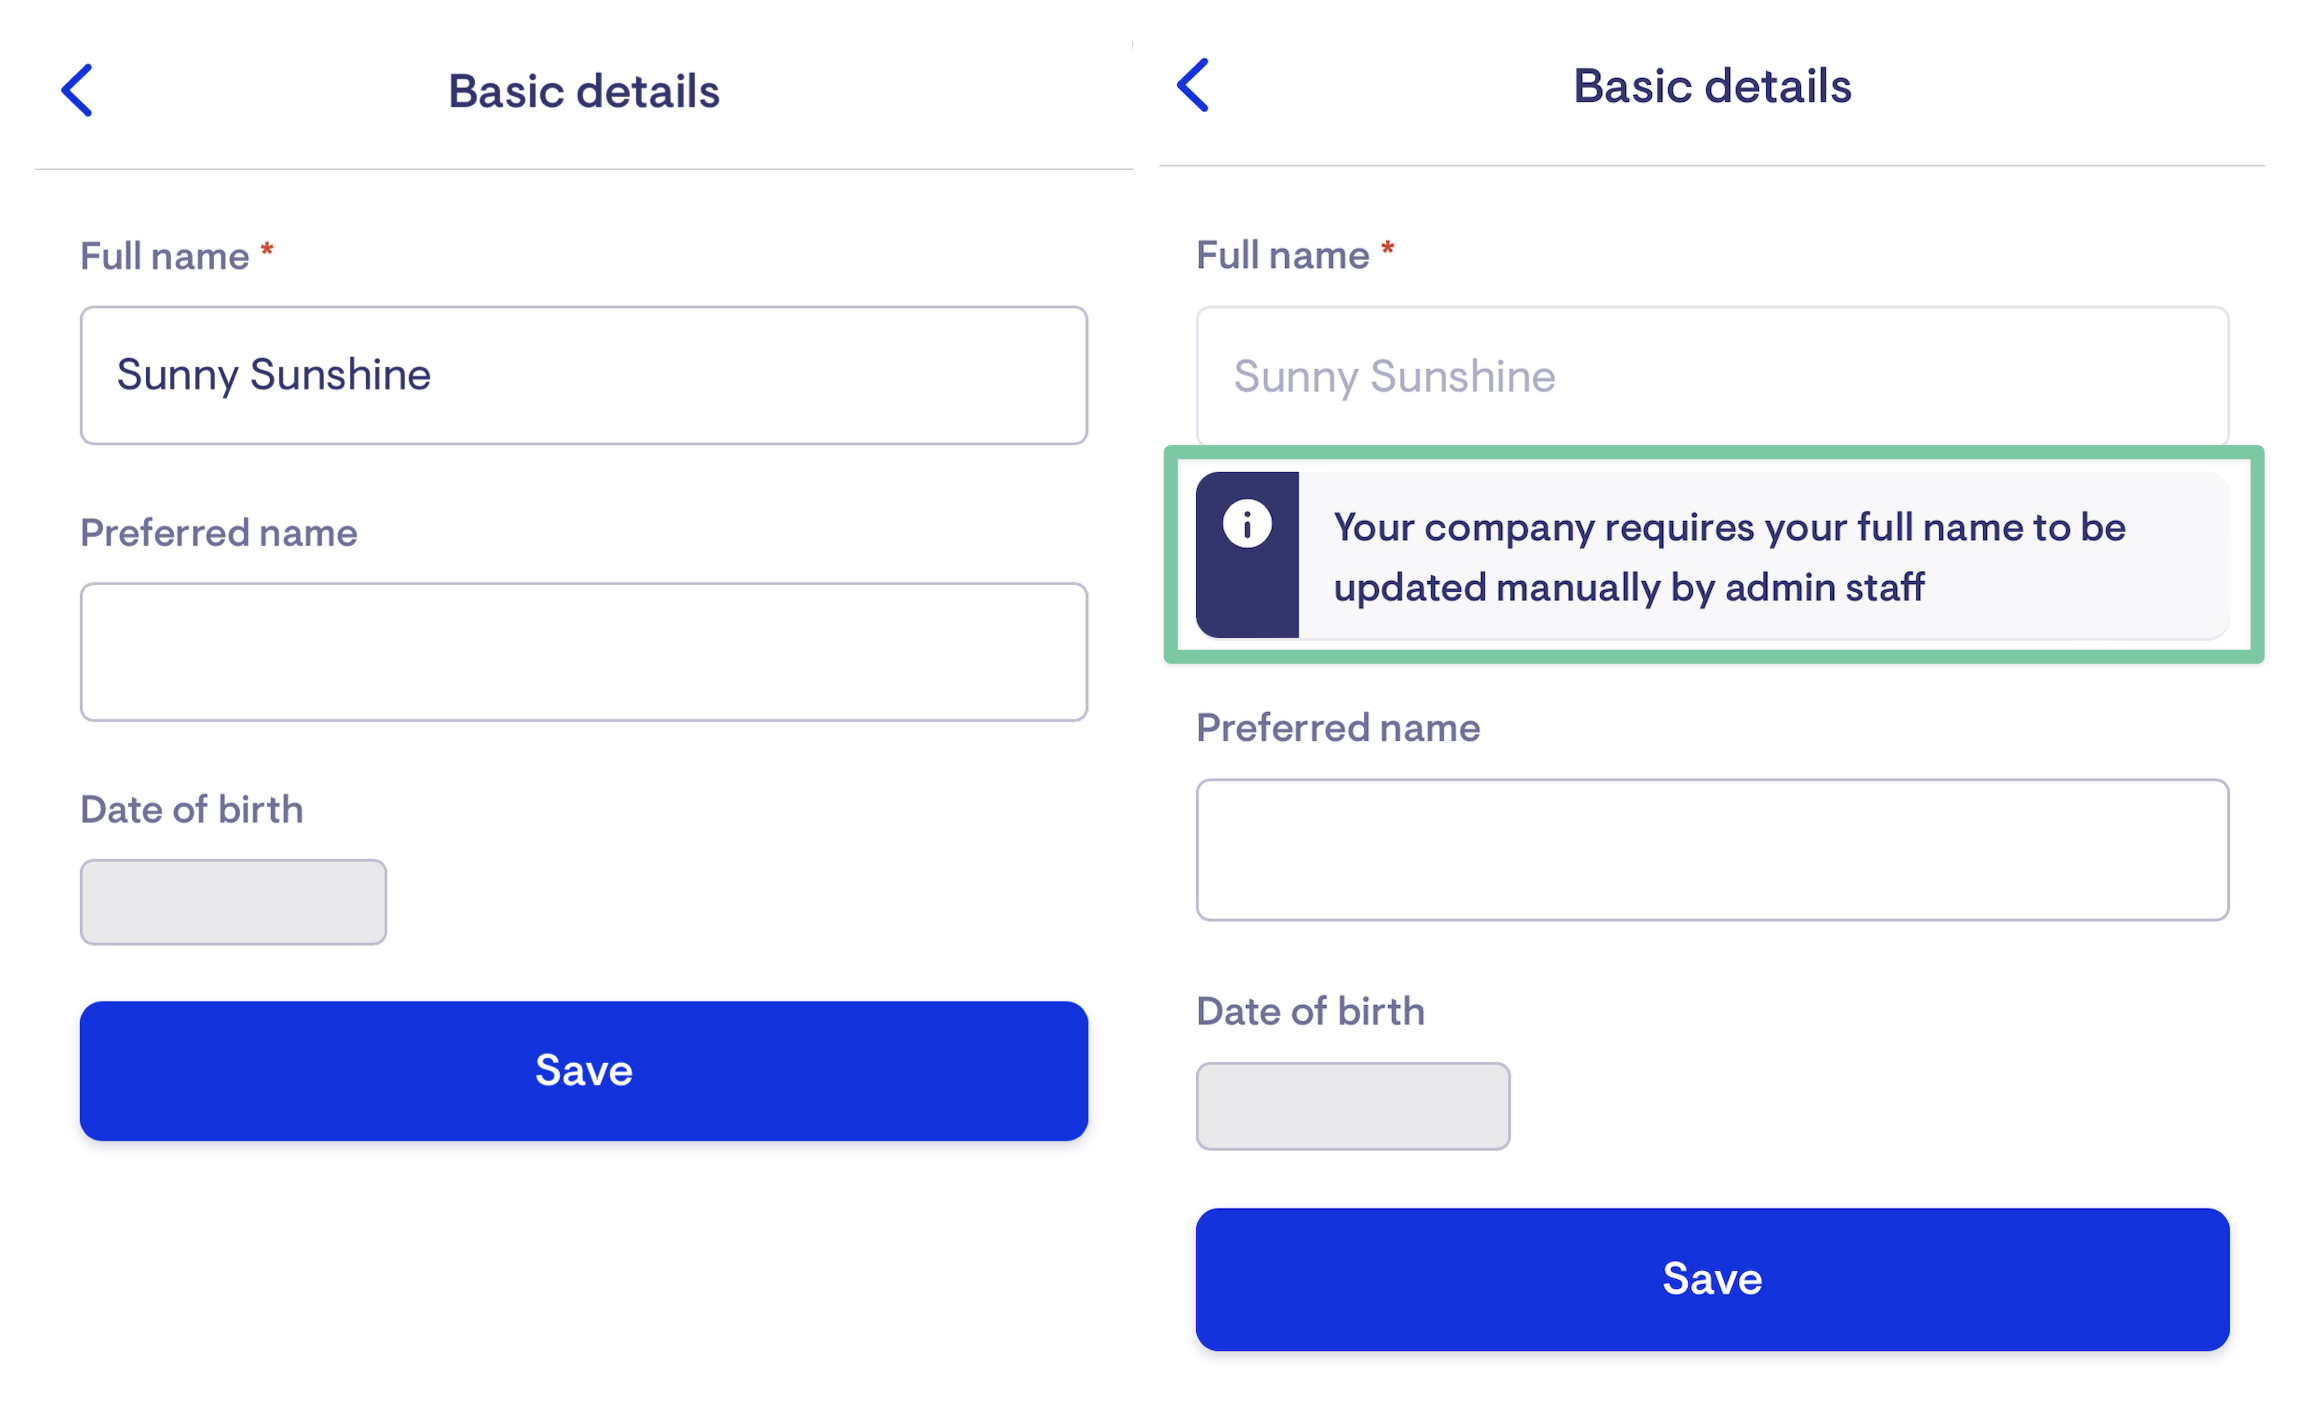Click the back arrow on the editable-name screen
Screen dimensions: 2299x1403
point(77,90)
